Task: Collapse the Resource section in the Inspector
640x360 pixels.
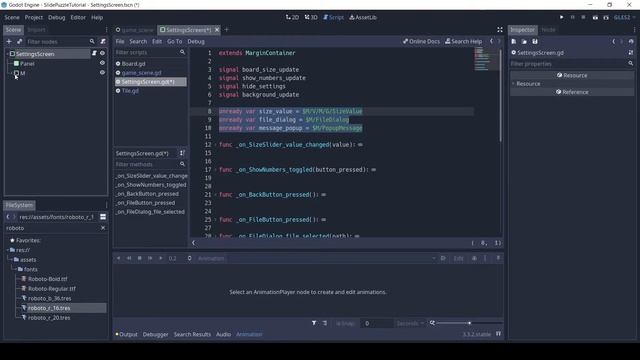Action: (513, 84)
